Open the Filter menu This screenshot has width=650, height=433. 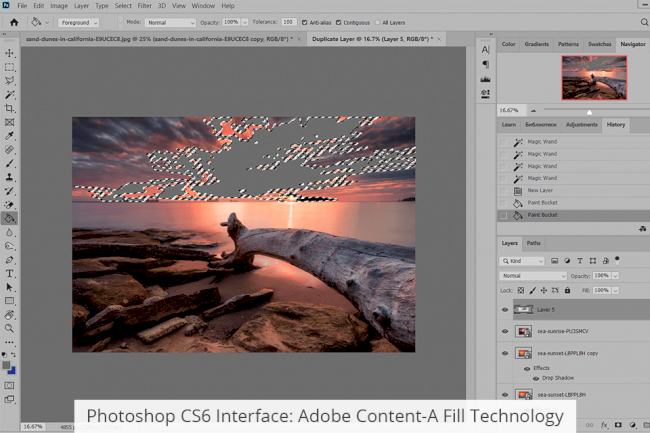click(x=144, y=6)
